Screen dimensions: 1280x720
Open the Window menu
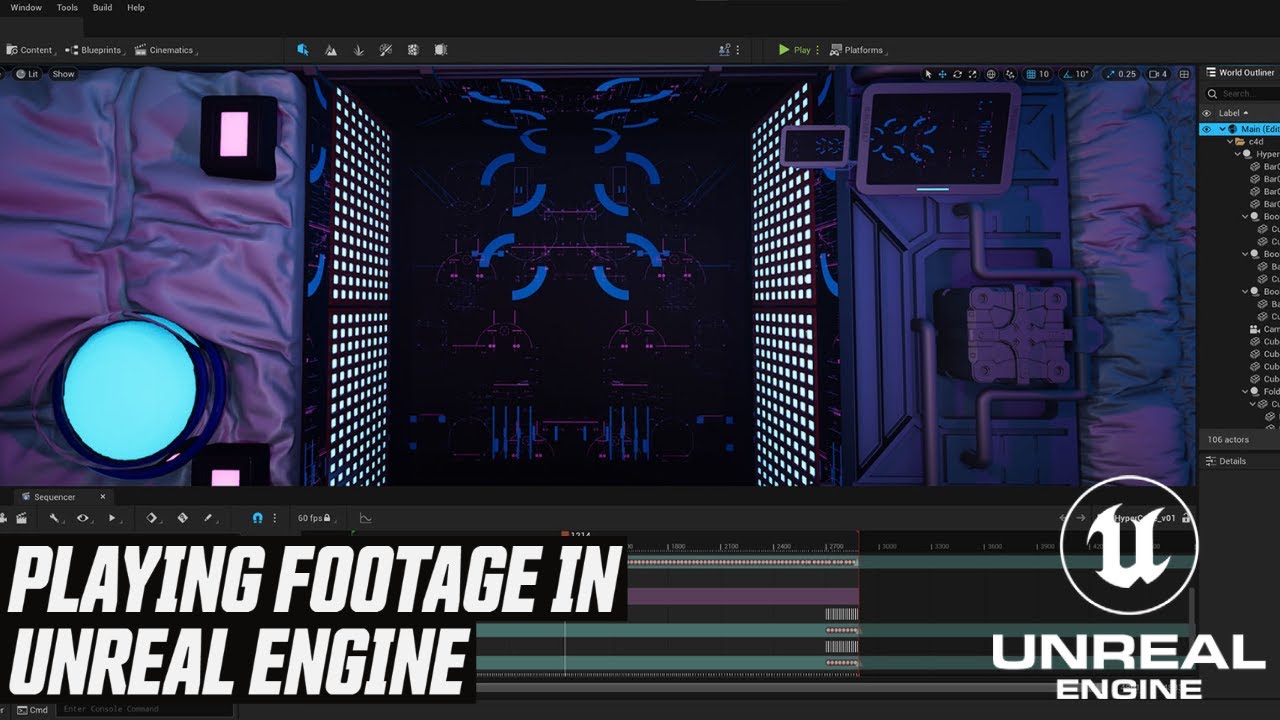26,7
